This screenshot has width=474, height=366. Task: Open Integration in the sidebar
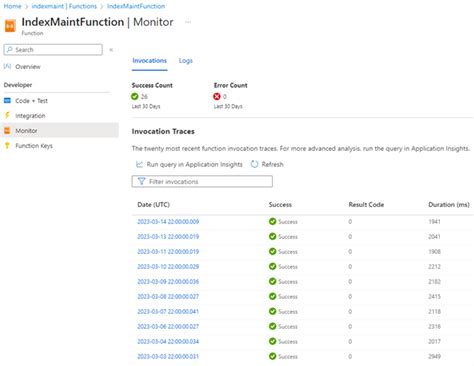tap(30, 116)
